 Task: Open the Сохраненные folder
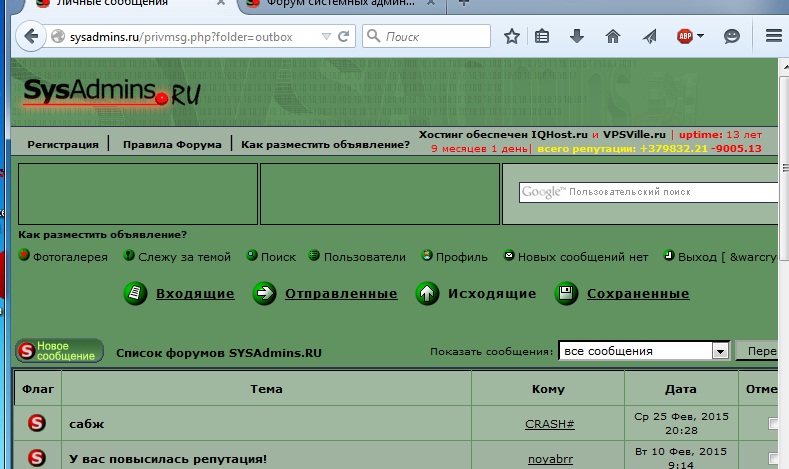pos(638,293)
